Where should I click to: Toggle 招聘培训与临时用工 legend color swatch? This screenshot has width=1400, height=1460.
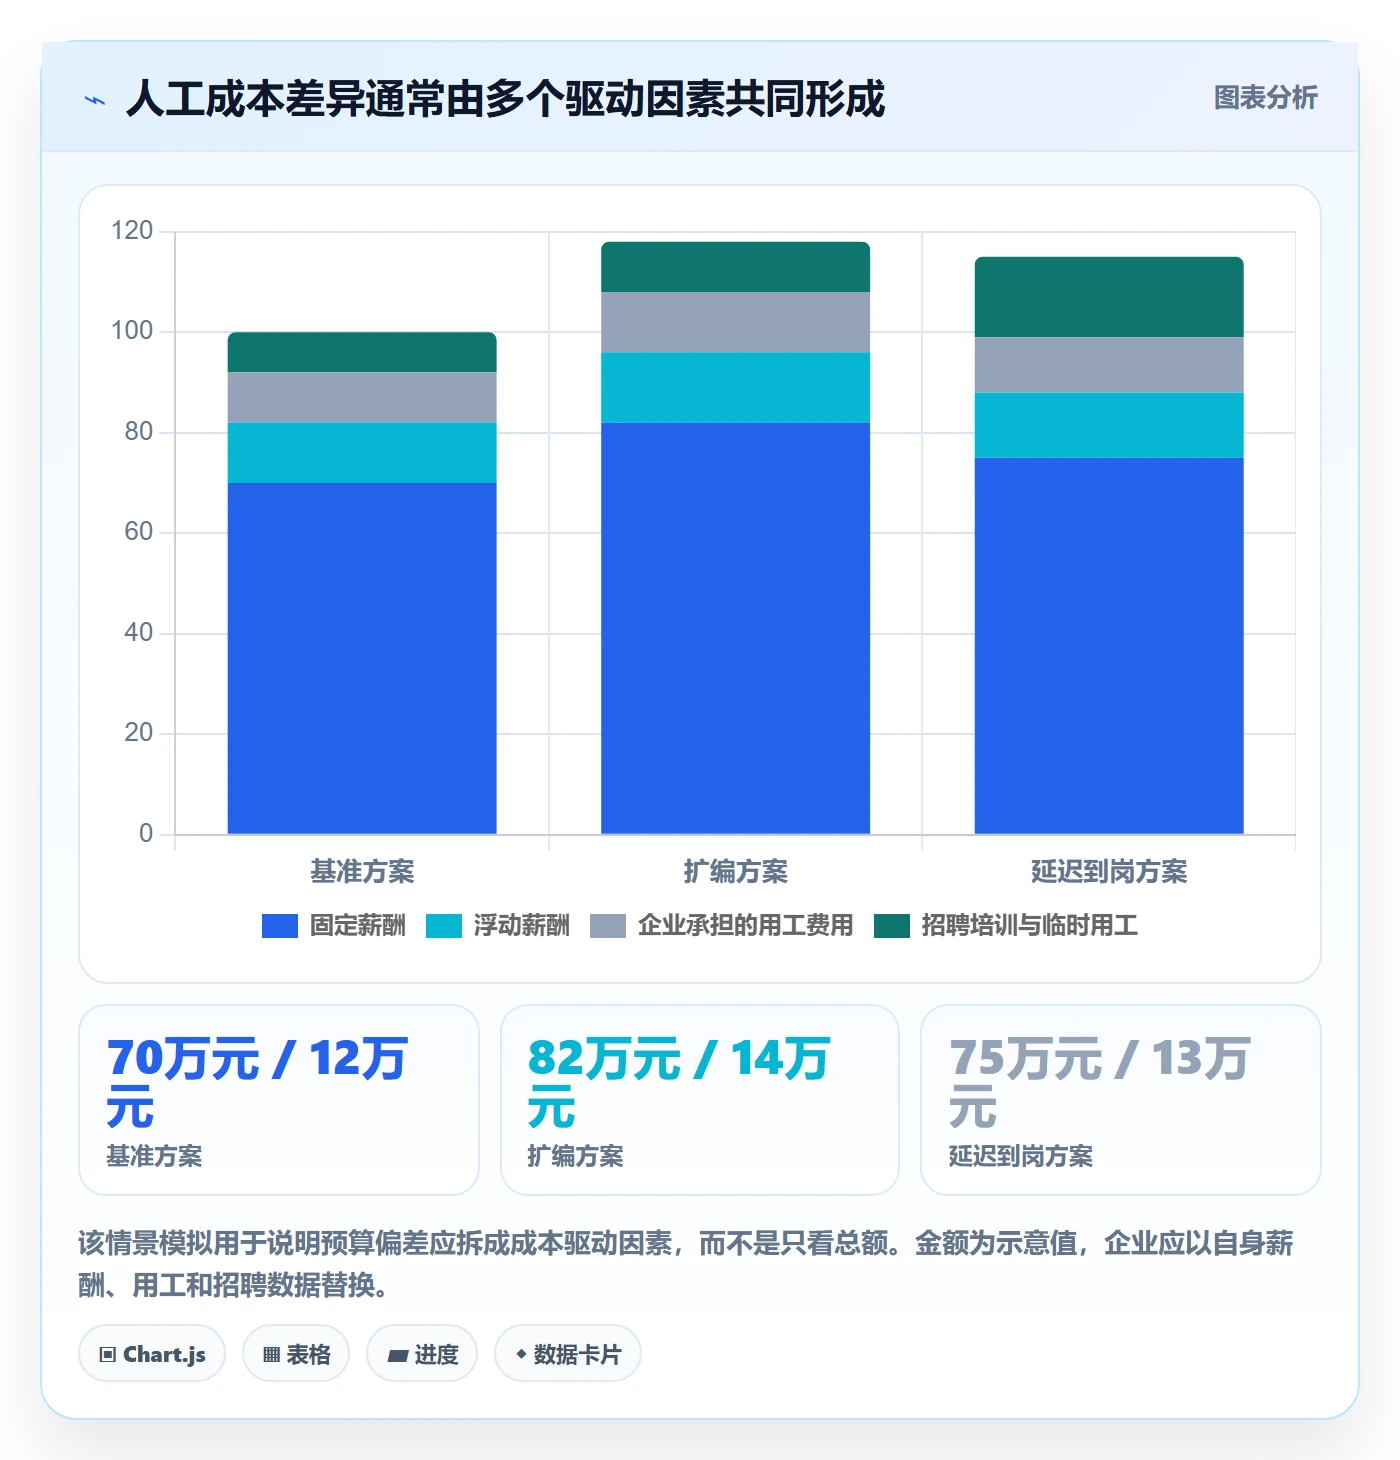coord(892,926)
